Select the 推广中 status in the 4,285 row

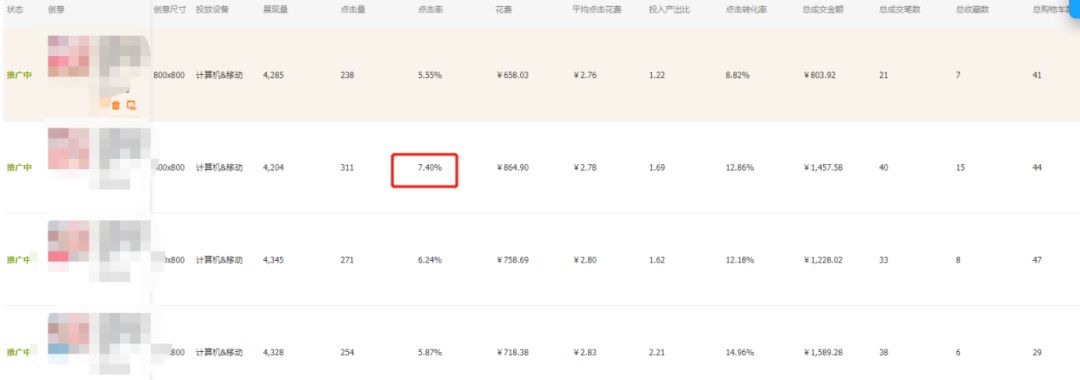[19, 75]
